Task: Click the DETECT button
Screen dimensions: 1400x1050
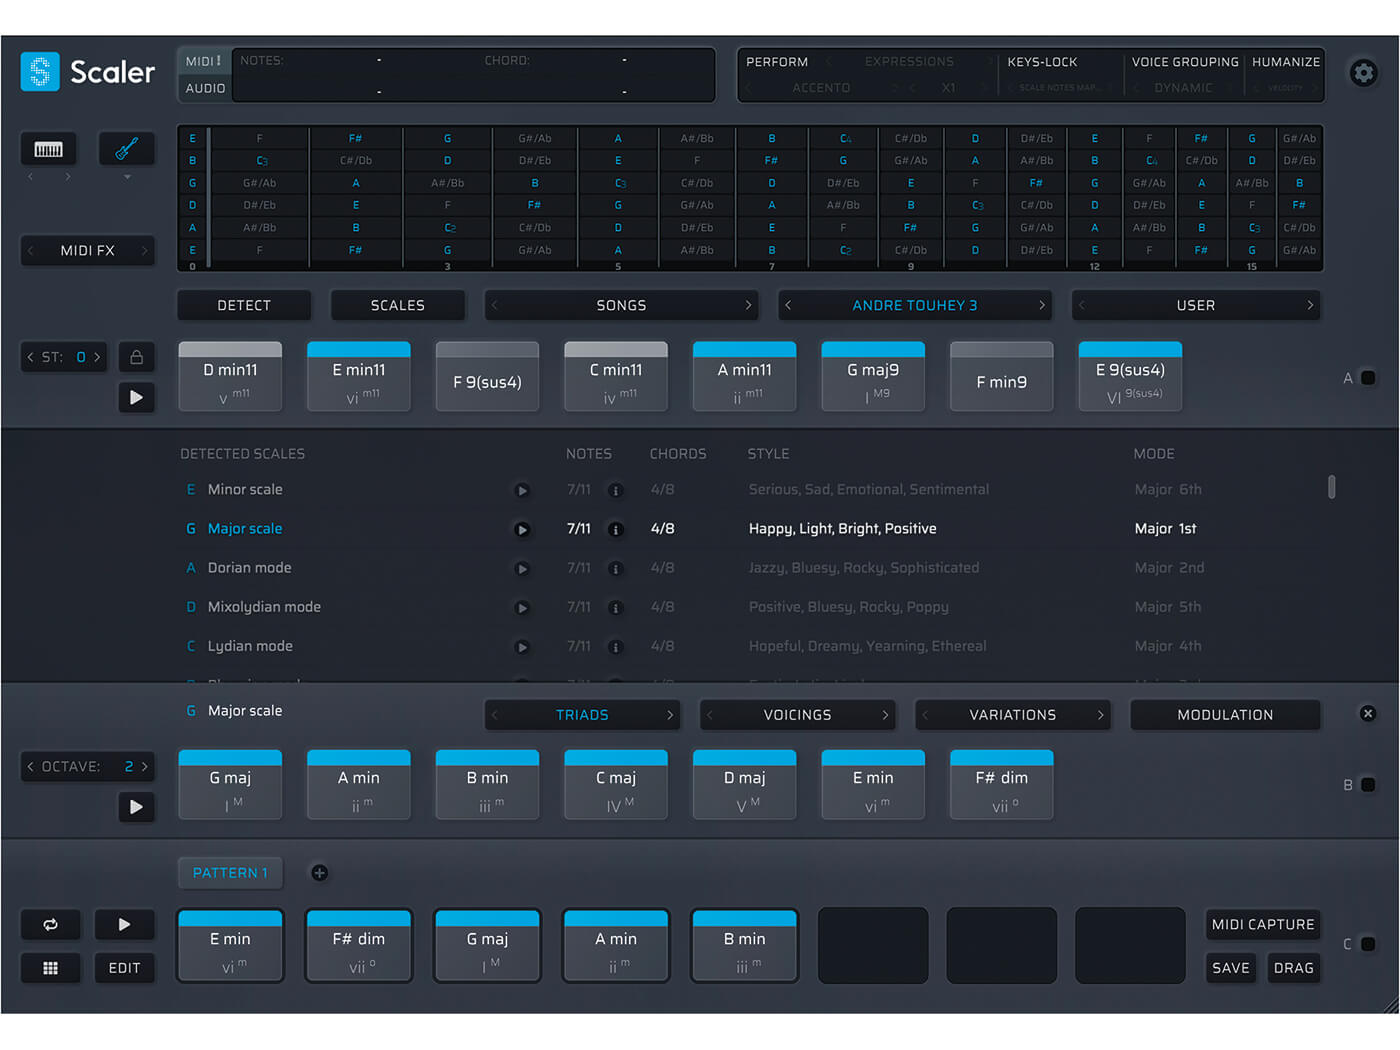Action: [243, 305]
